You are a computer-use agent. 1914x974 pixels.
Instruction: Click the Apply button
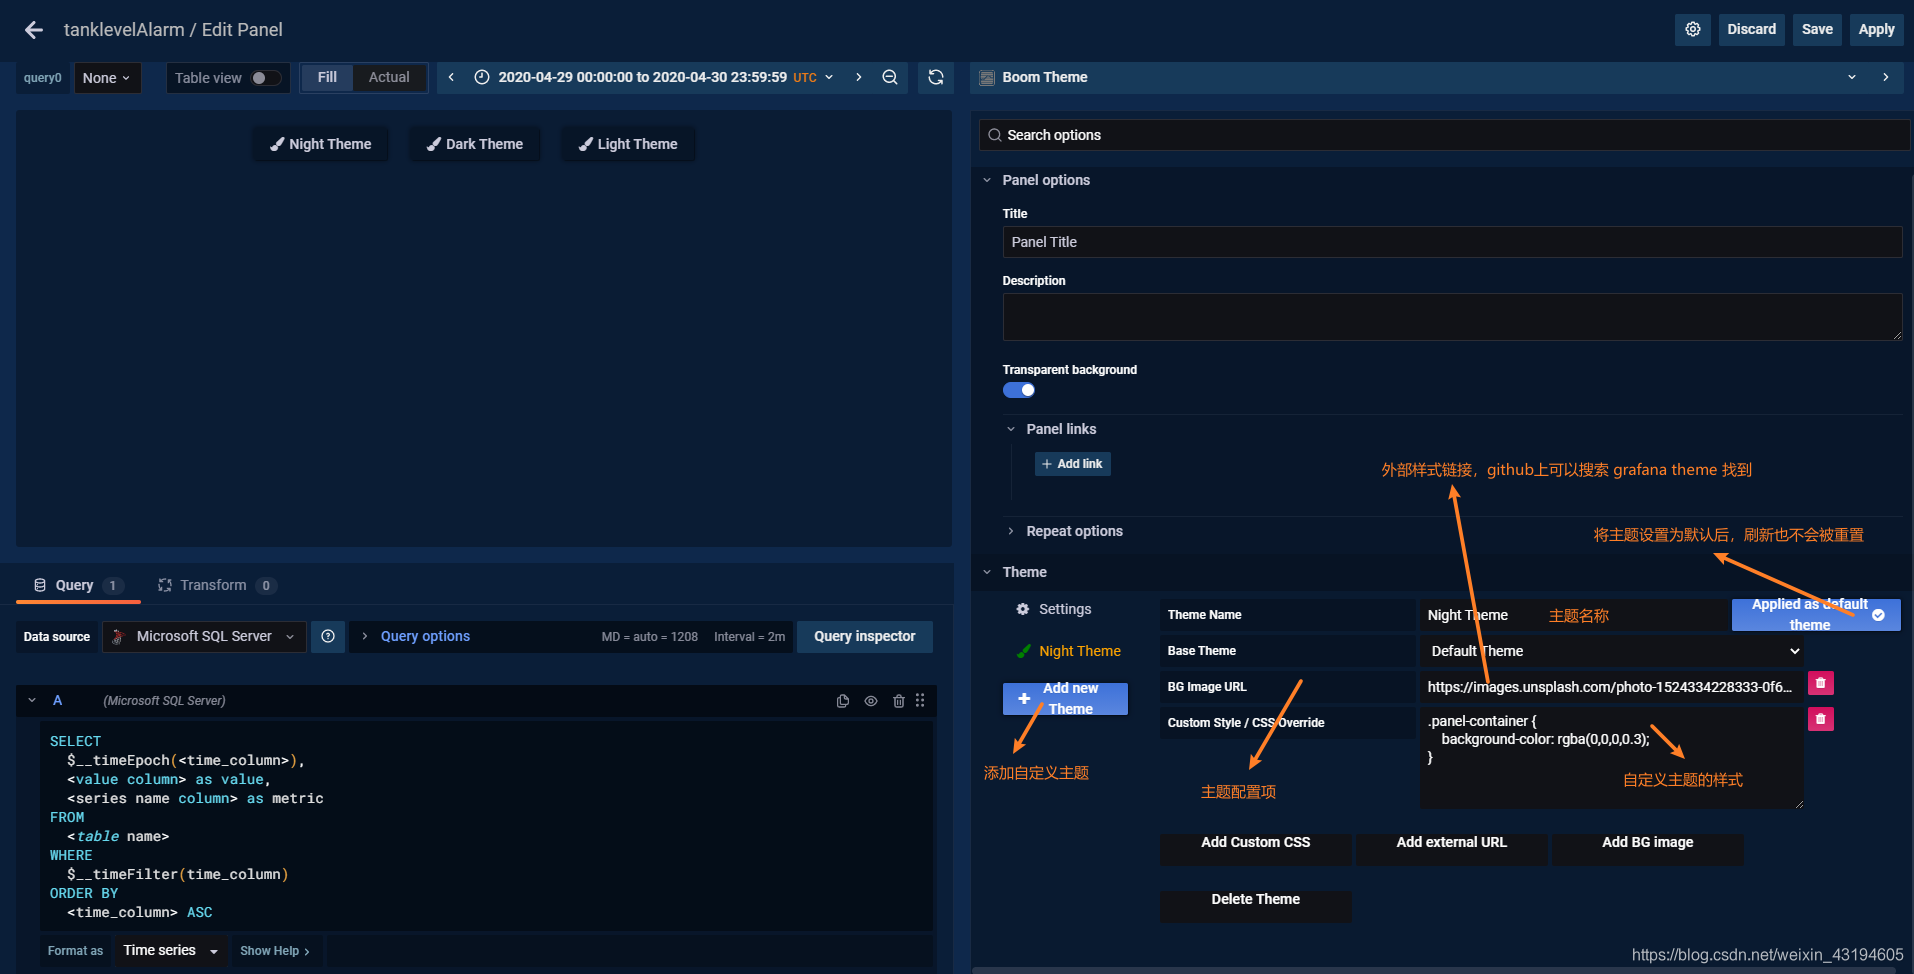pyautogui.click(x=1875, y=29)
